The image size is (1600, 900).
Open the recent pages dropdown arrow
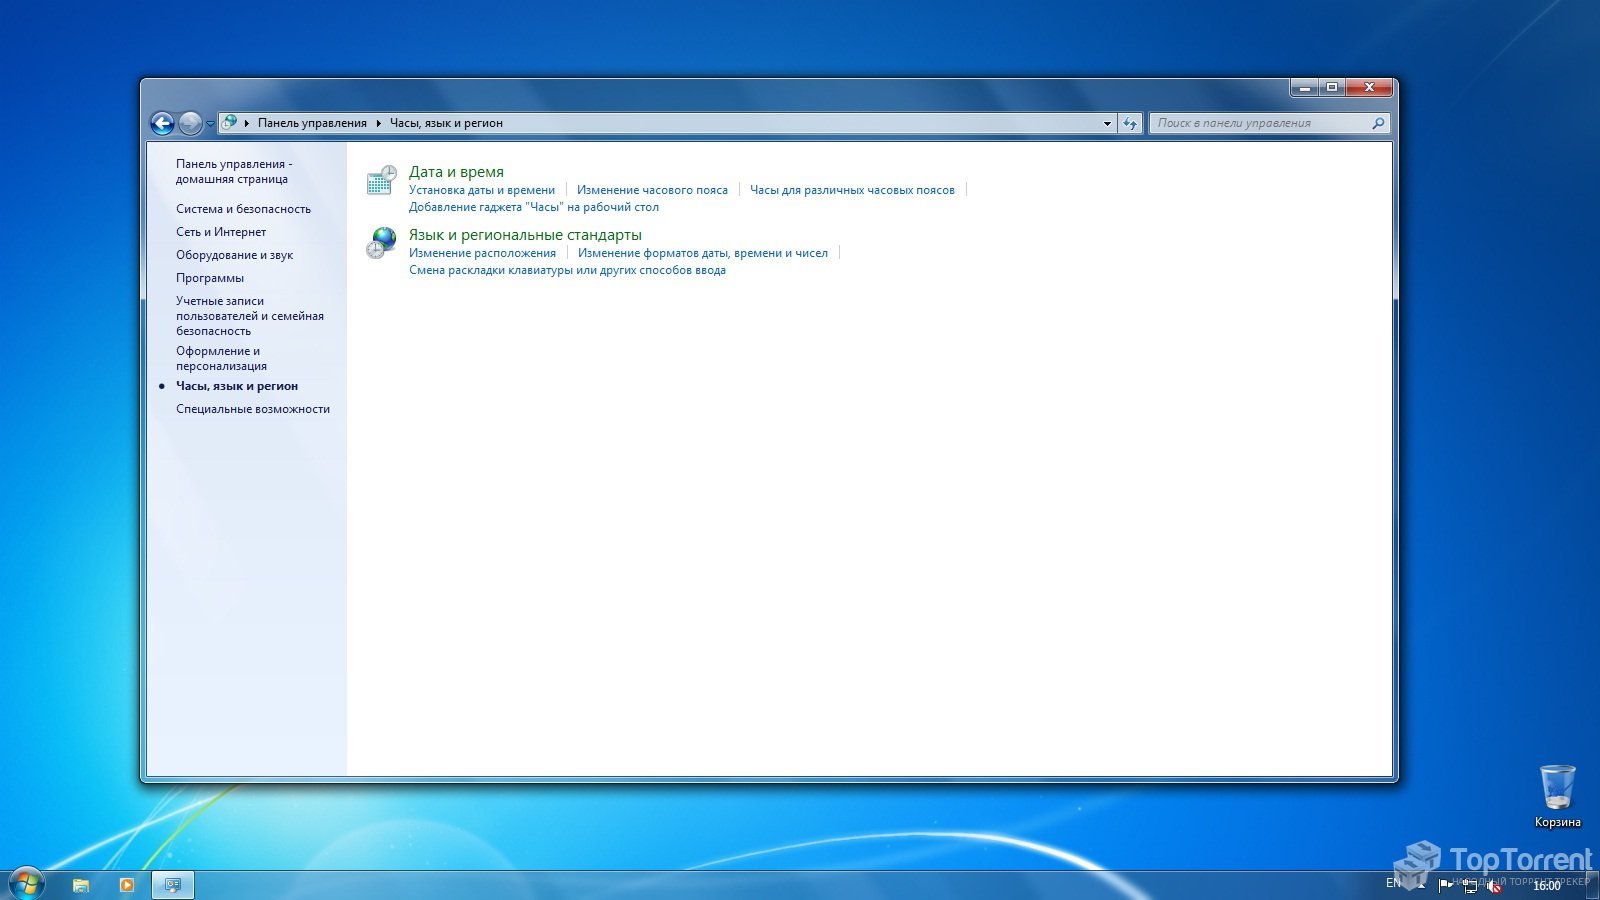pos(210,124)
